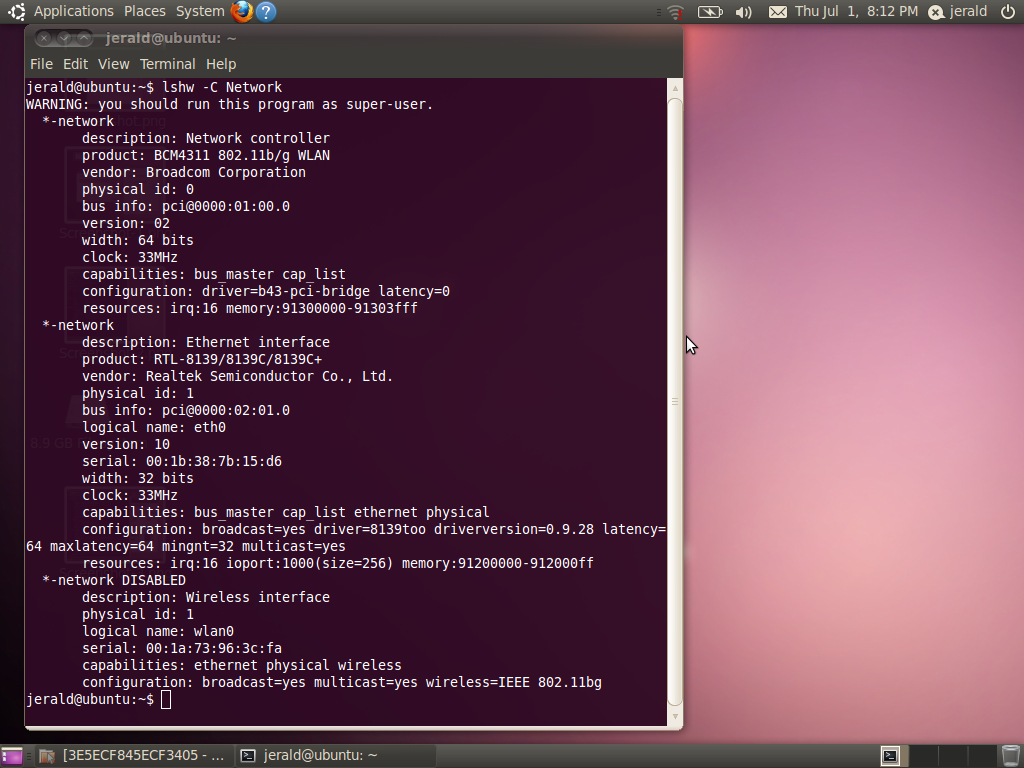Image resolution: width=1024 pixels, height=768 pixels.
Task: Open the battery status indicator
Action: [x=710, y=12]
